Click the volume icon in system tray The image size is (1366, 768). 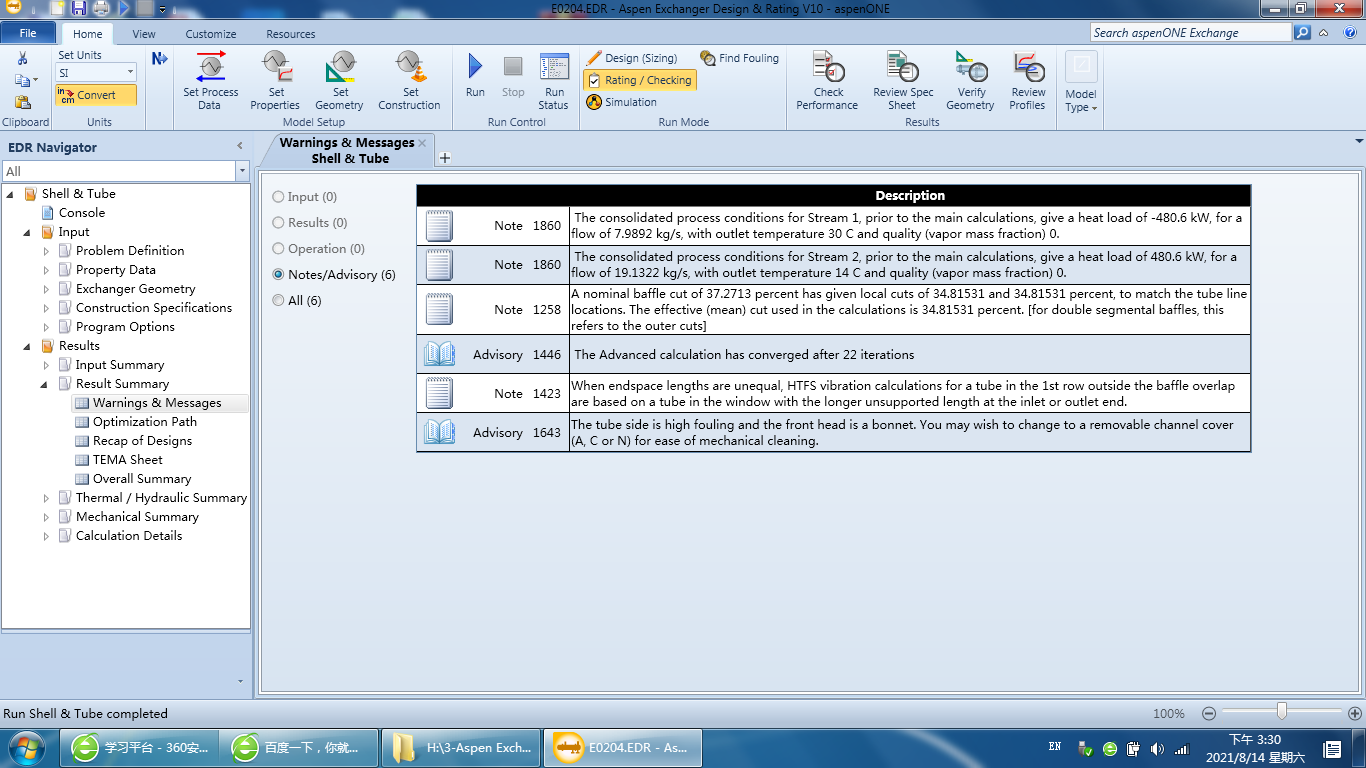[x=1157, y=748]
